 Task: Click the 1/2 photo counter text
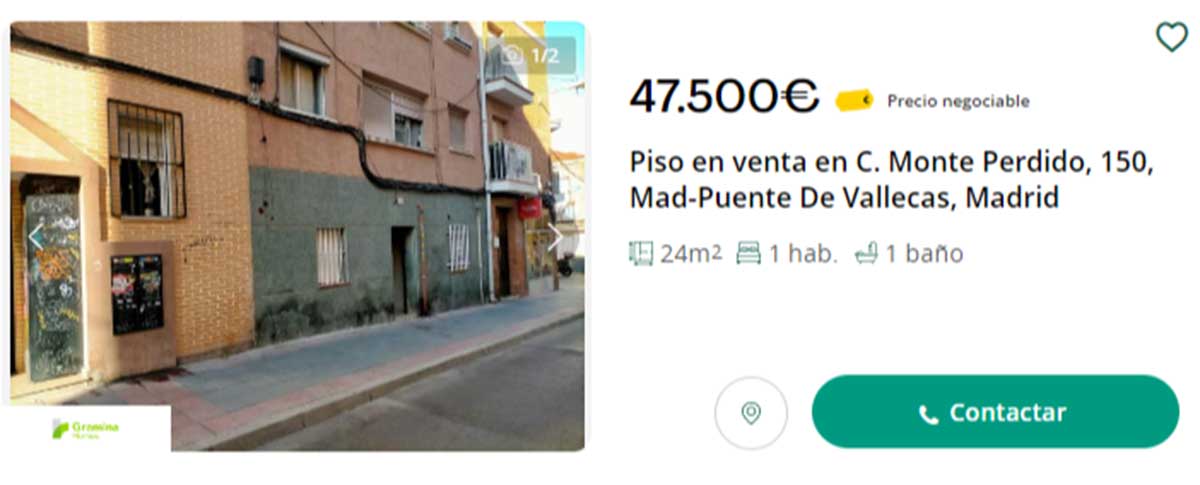[545, 55]
